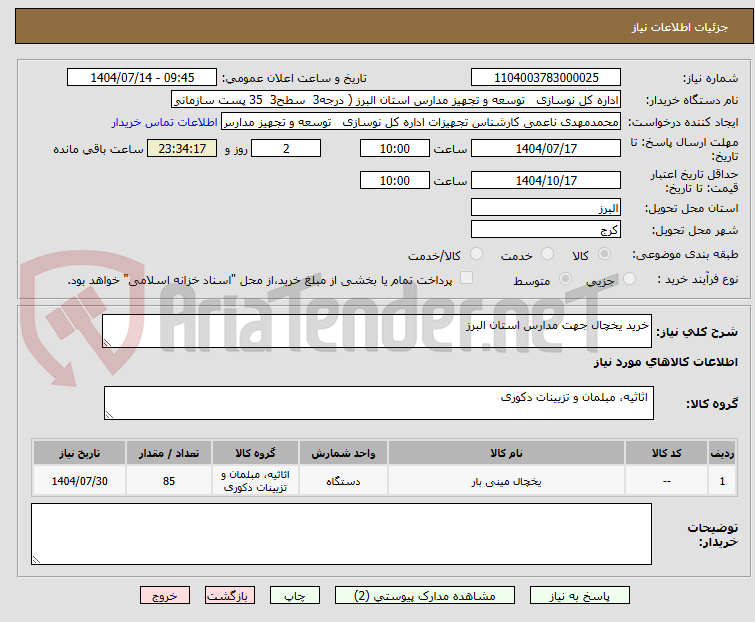Screen dimensions: 755x622
Task: Click the شماره نیاز field 1104003783000025
Action: point(546,78)
